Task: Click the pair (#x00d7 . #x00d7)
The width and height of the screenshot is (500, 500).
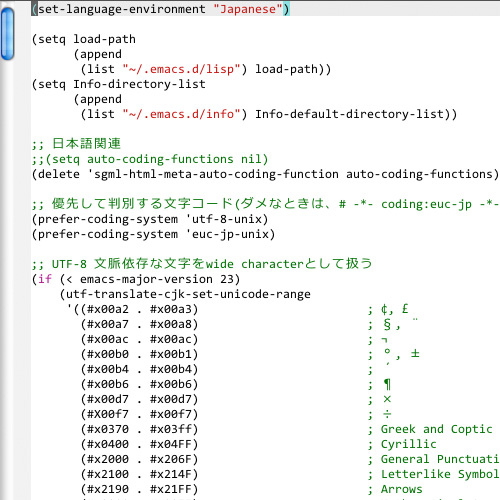Action: point(139,399)
